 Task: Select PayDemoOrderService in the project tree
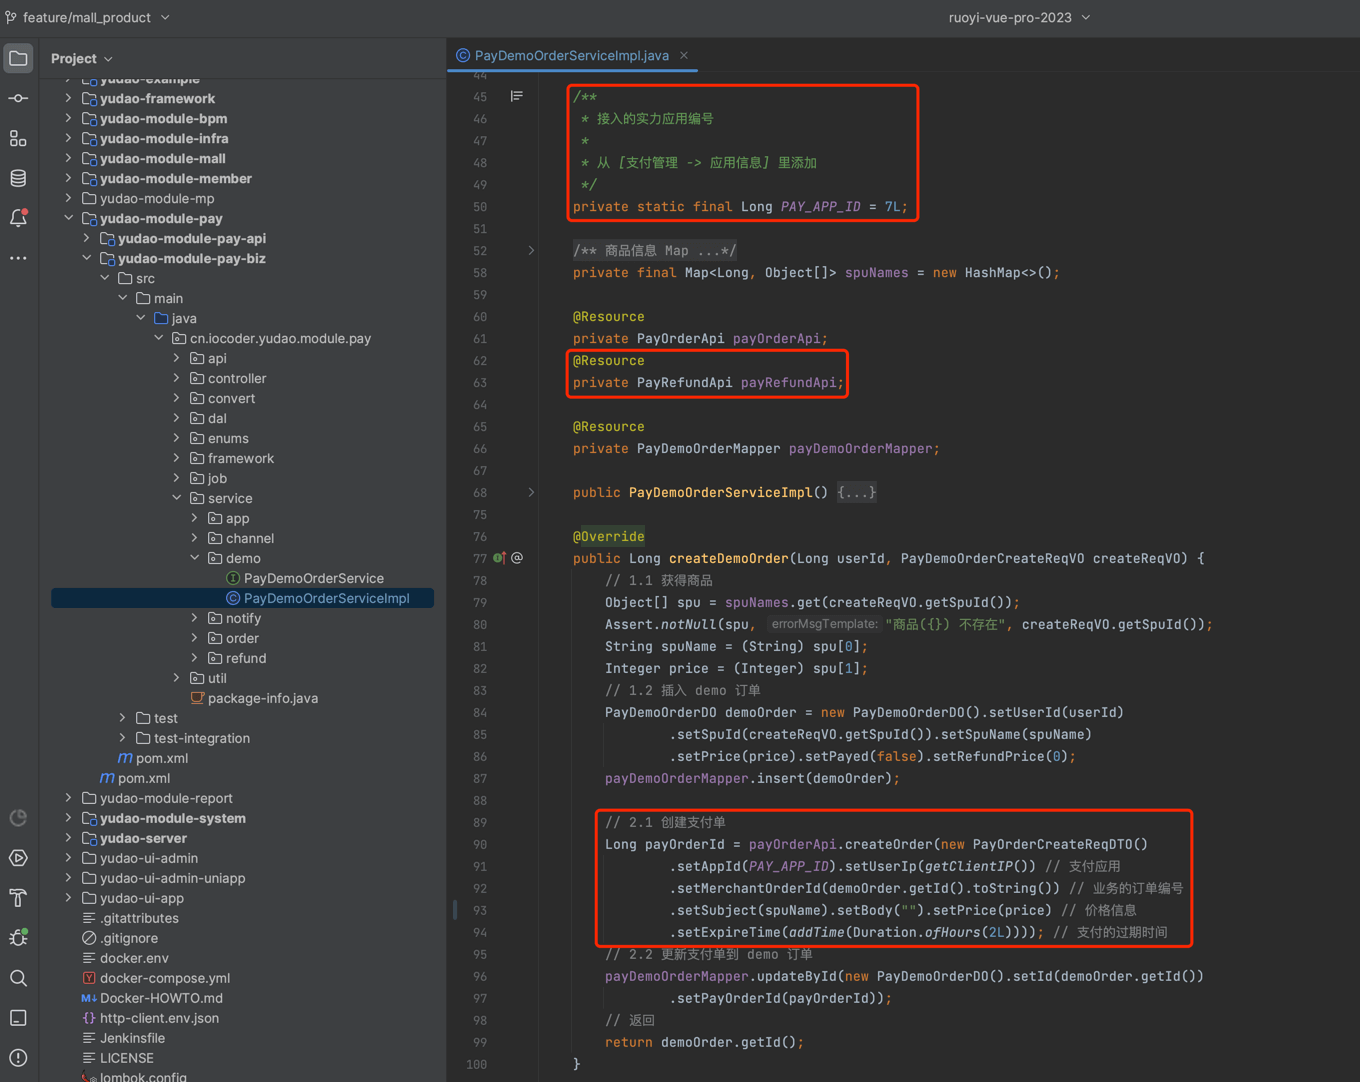[x=313, y=578]
